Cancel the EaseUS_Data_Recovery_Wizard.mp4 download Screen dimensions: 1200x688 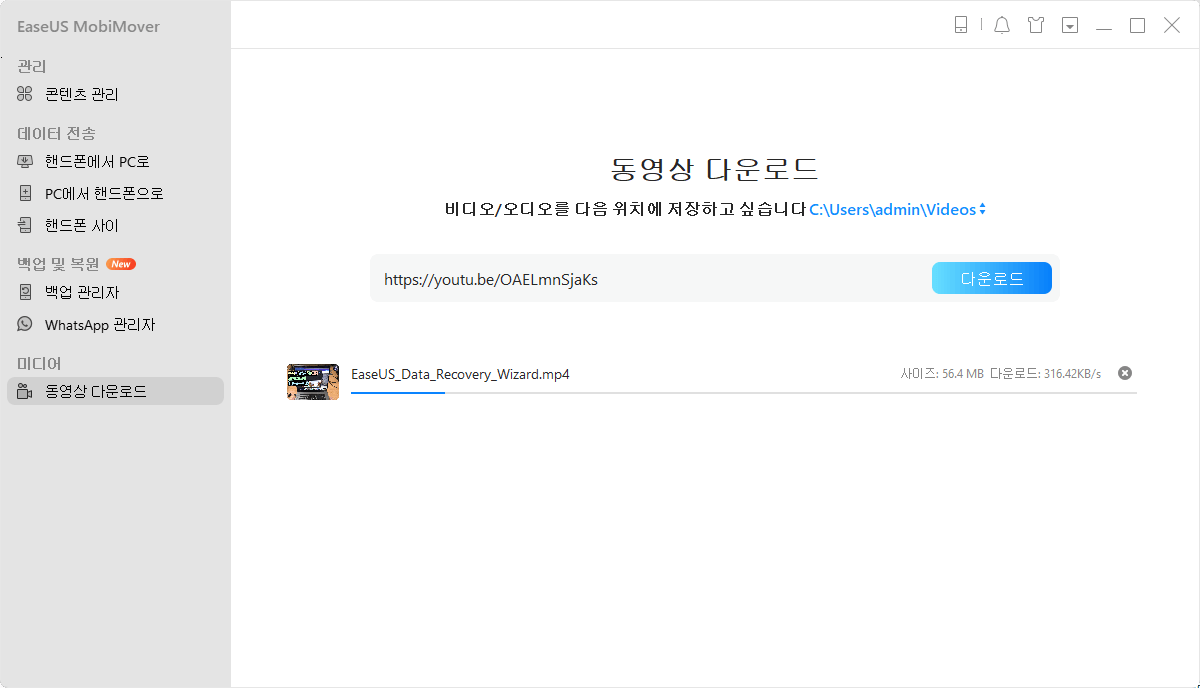[x=1124, y=372]
